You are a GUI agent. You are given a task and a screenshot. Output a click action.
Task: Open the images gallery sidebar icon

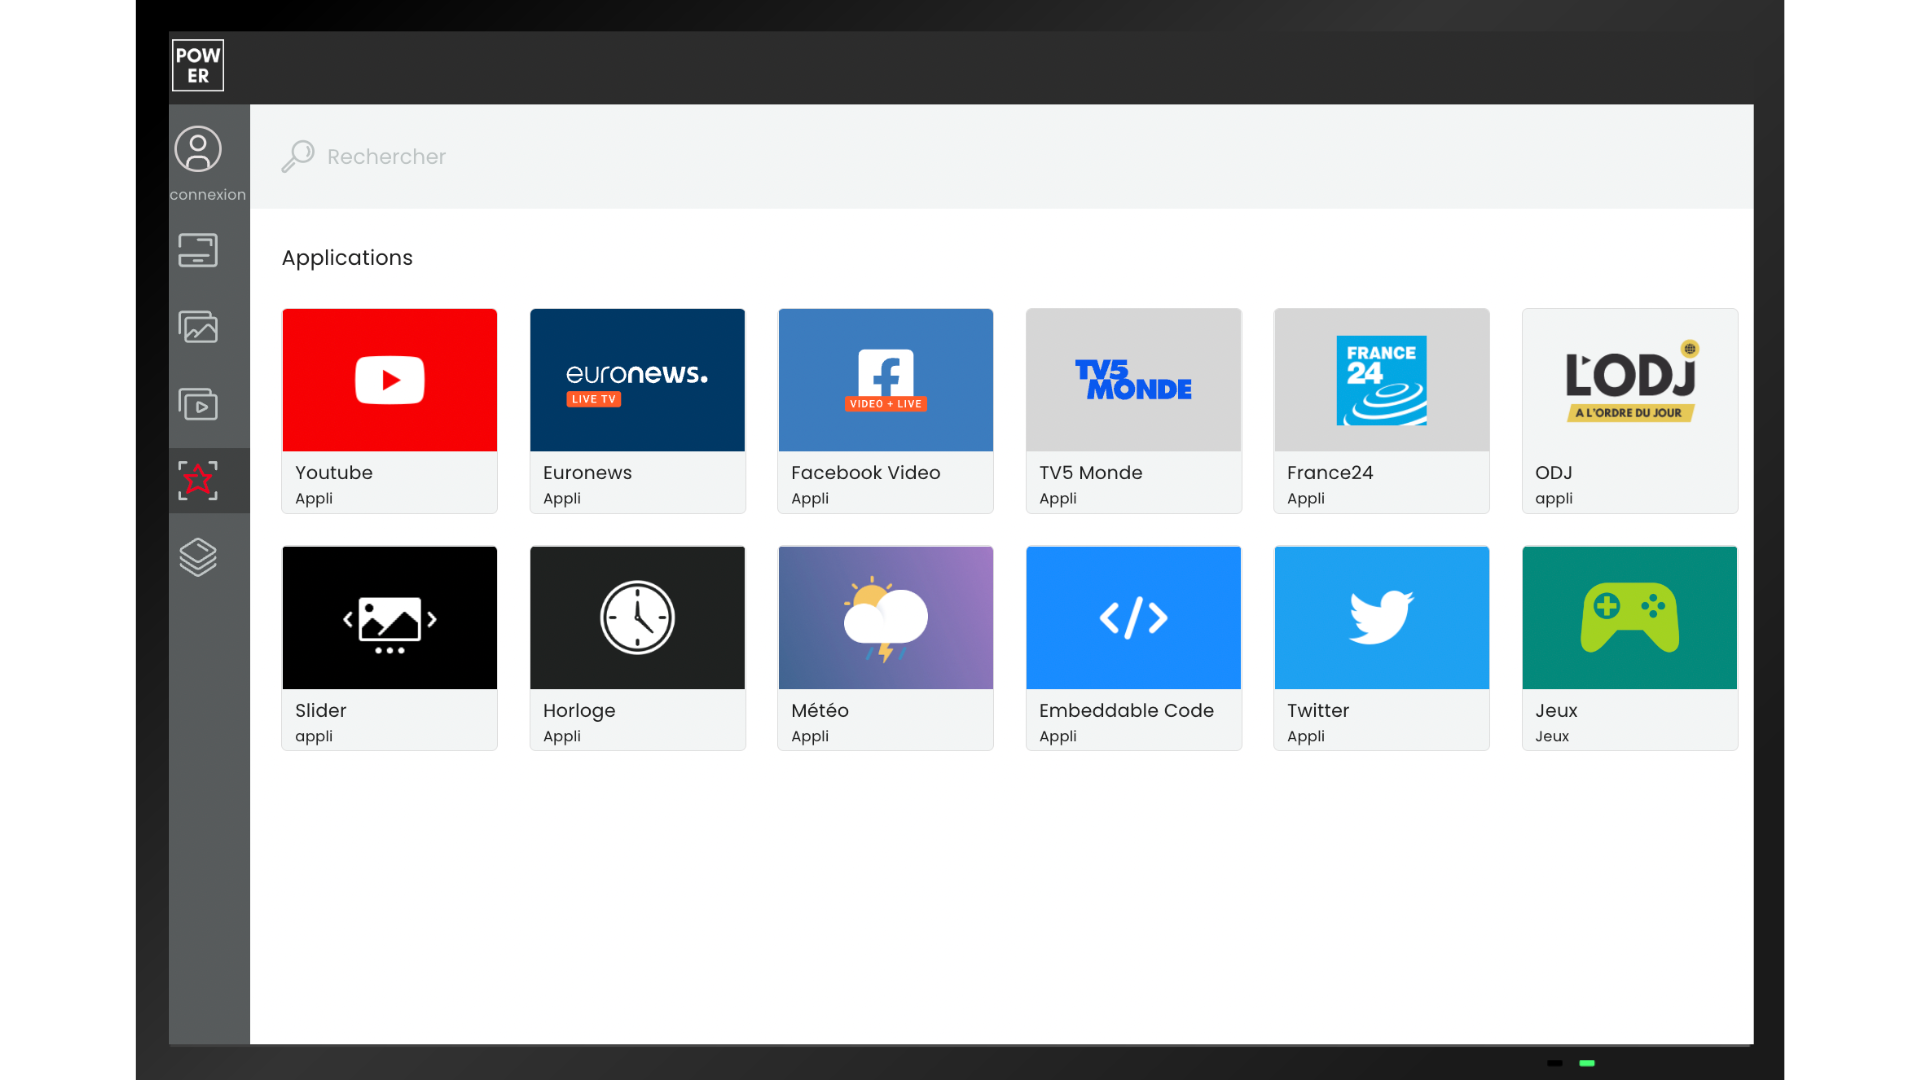198,327
